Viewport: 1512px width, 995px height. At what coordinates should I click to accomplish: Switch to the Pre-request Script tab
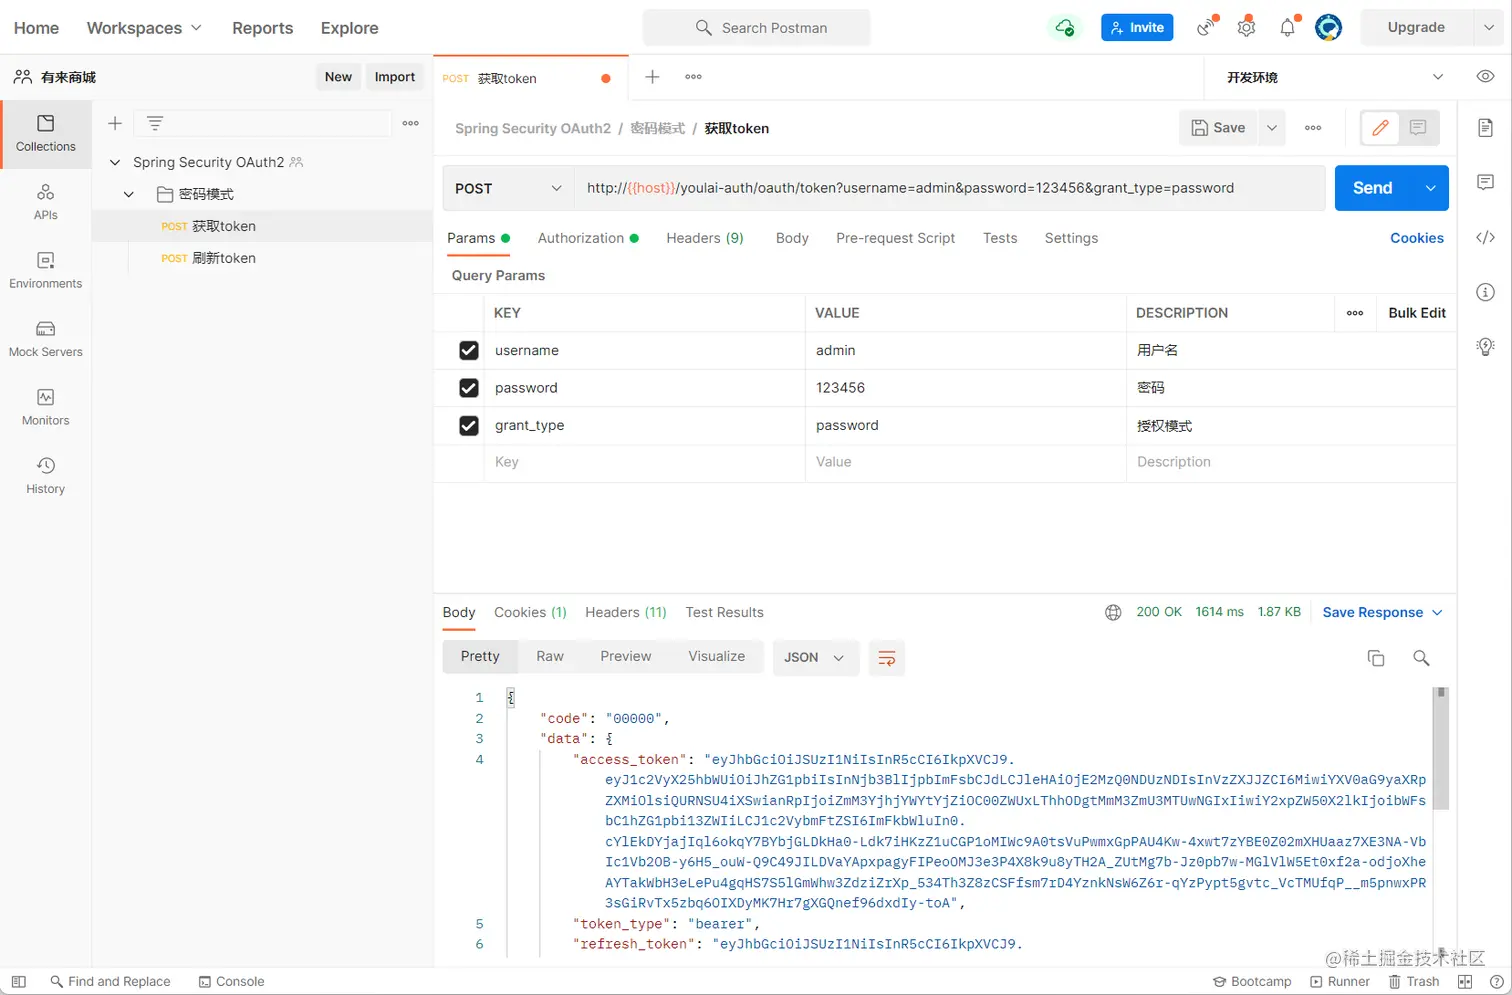click(896, 238)
